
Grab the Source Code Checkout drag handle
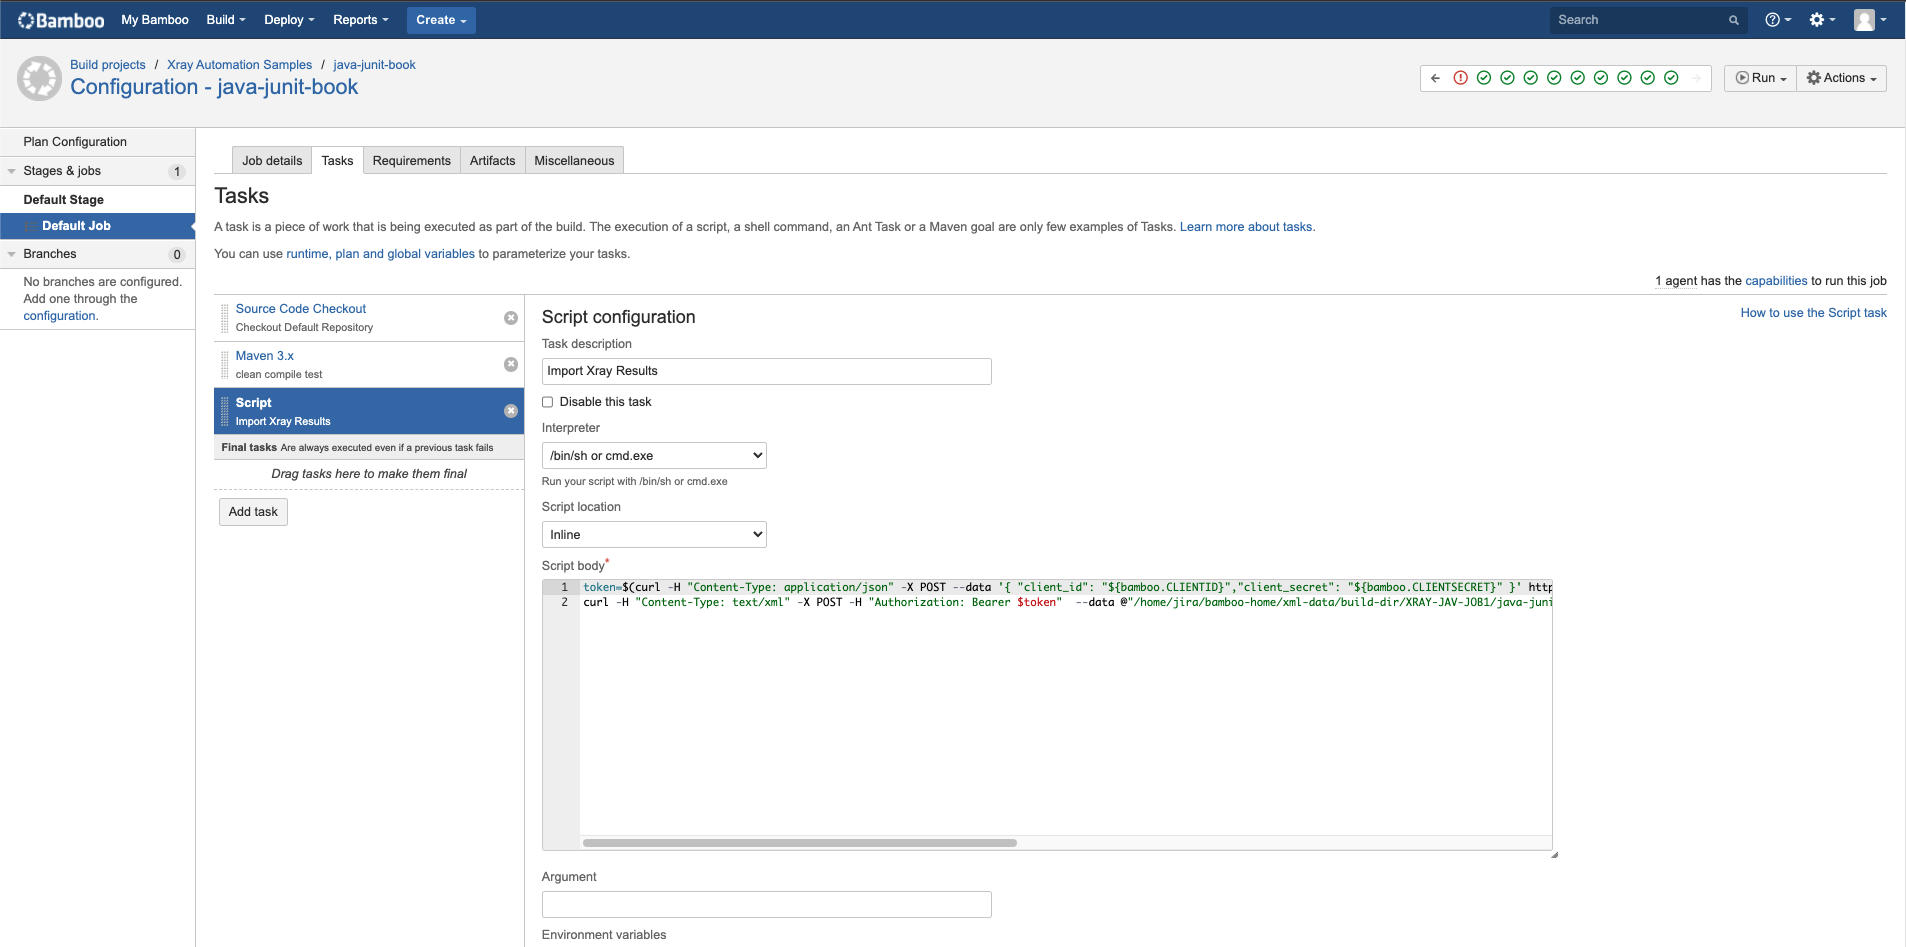(x=225, y=318)
